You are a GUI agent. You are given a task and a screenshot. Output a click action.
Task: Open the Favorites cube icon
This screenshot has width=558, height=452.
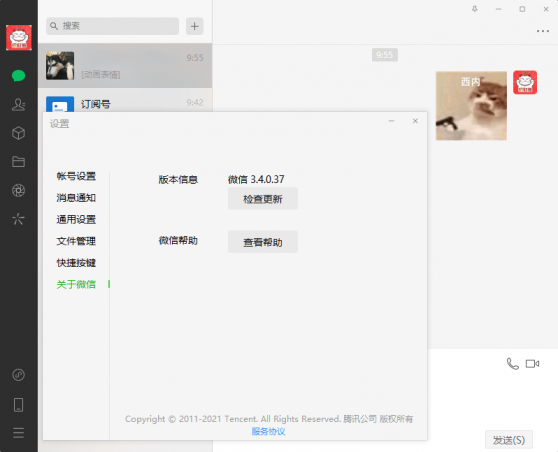19,133
